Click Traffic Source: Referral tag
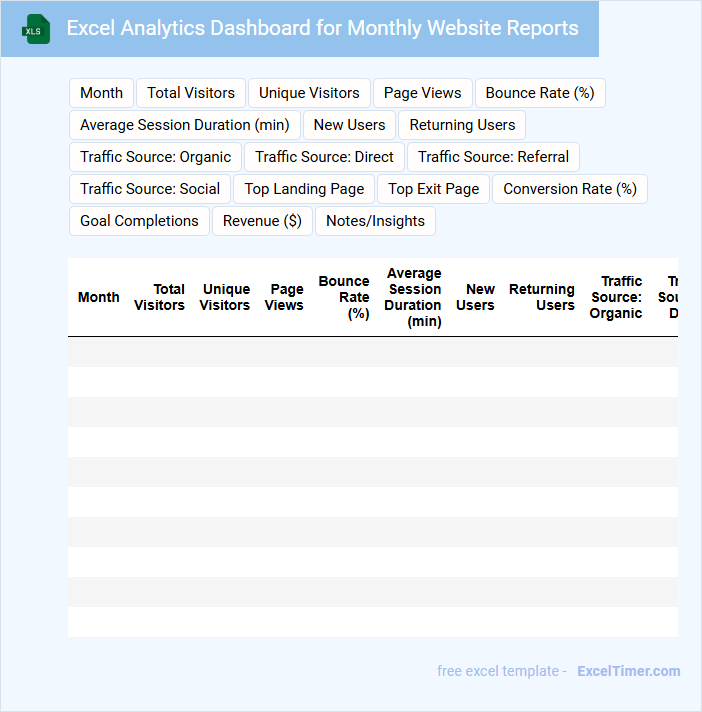Image resolution: width=702 pixels, height=712 pixels. pos(494,157)
